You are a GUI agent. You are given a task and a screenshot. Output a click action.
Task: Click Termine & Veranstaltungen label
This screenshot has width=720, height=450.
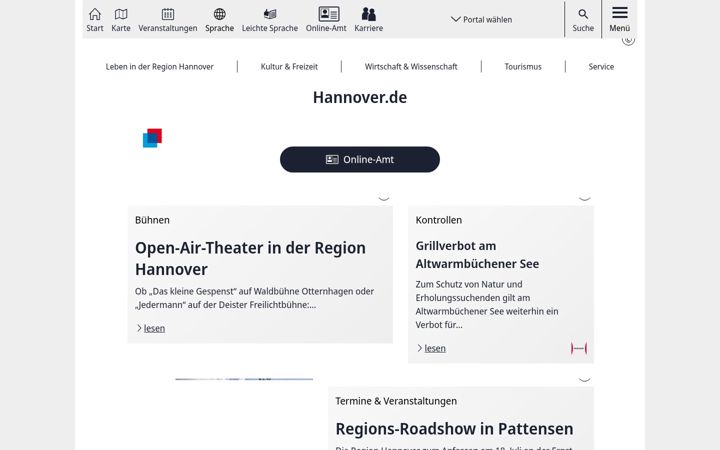396,401
